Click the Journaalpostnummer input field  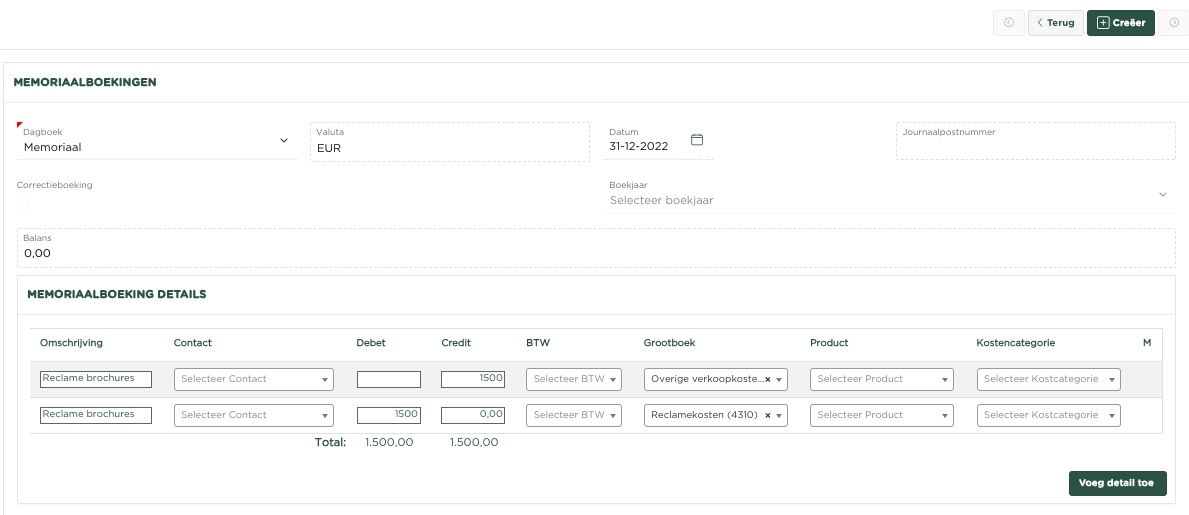click(x=1035, y=147)
